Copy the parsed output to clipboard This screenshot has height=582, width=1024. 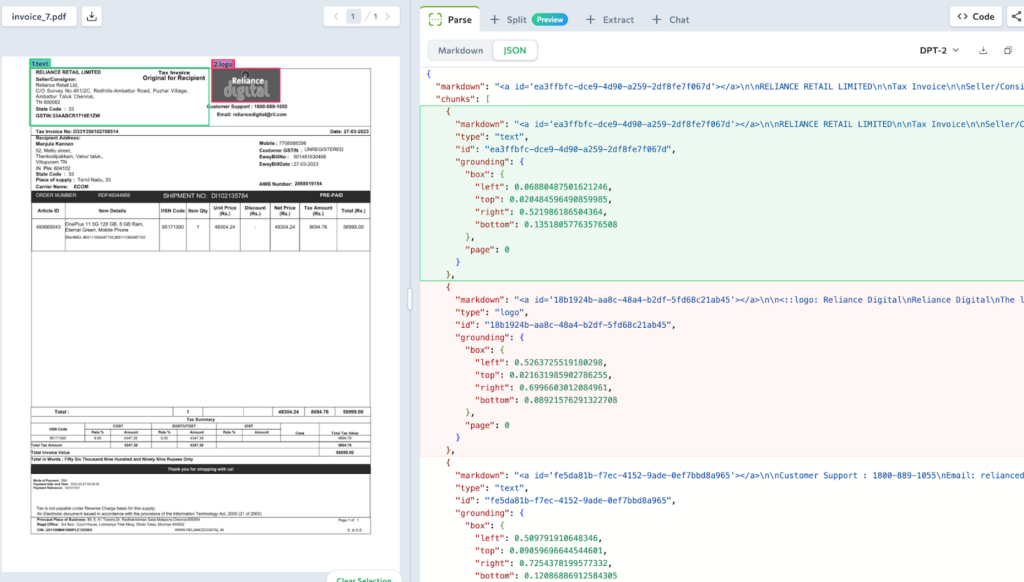coord(1007,50)
